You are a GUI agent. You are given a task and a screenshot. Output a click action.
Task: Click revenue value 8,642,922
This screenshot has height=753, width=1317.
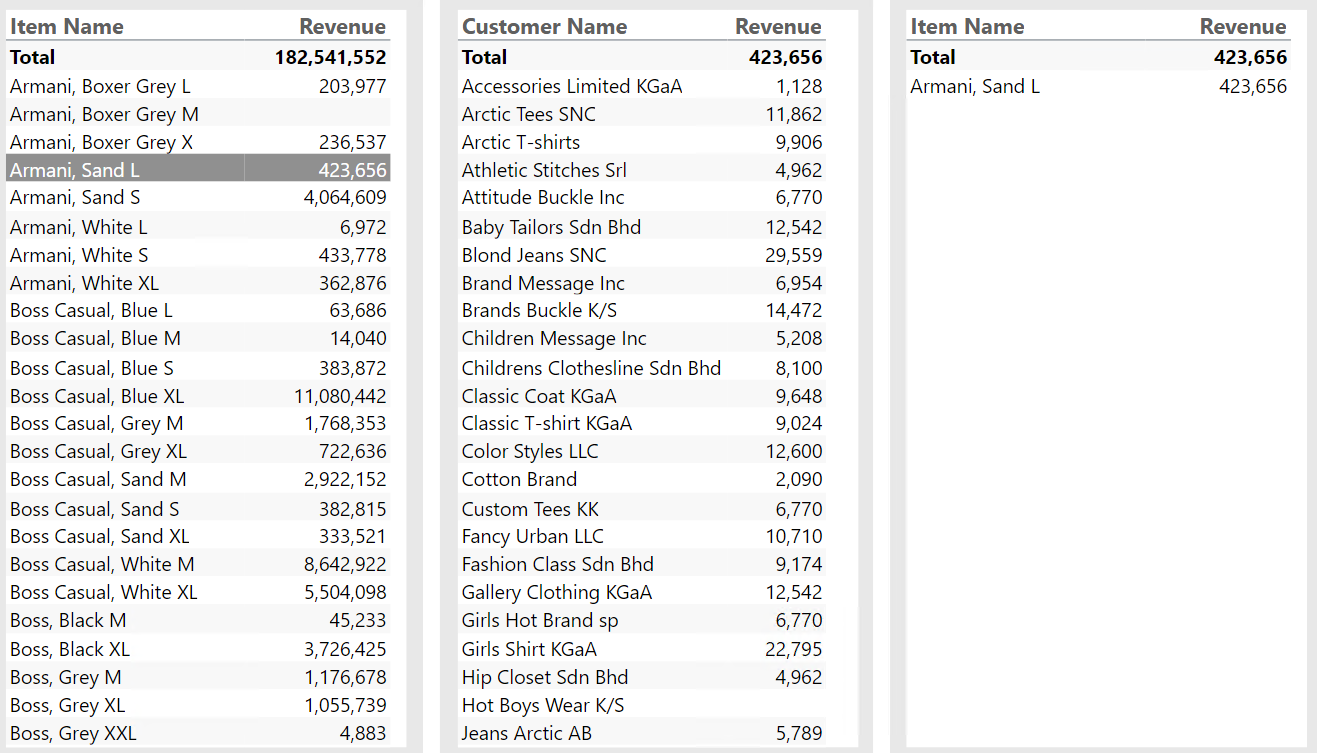[x=345, y=564]
